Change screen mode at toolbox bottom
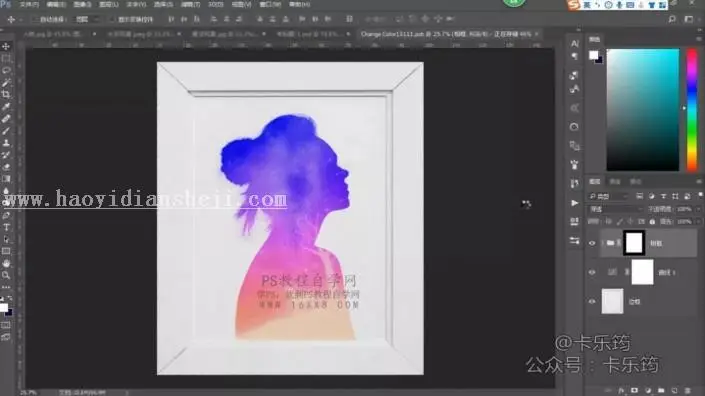Image resolution: width=705 pixels, height=396 pixels. pyautogui.click(x=6, y=337)
